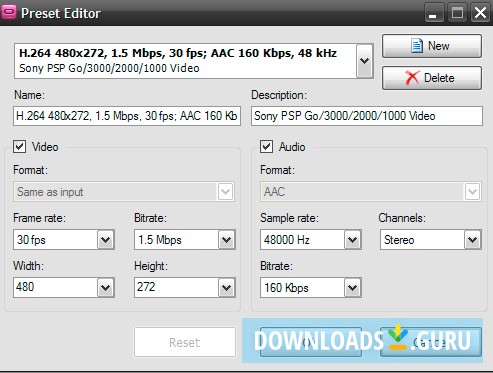
Task: Delete the current preset
Action: (432, 78)
